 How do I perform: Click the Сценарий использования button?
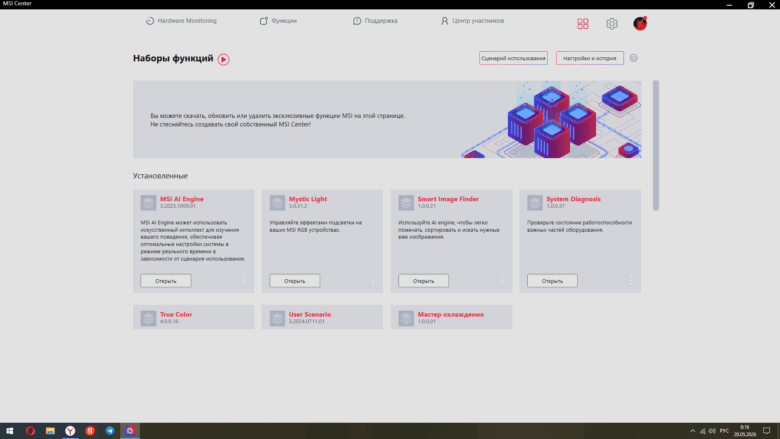pyautogui.click(x=513, y=58)
